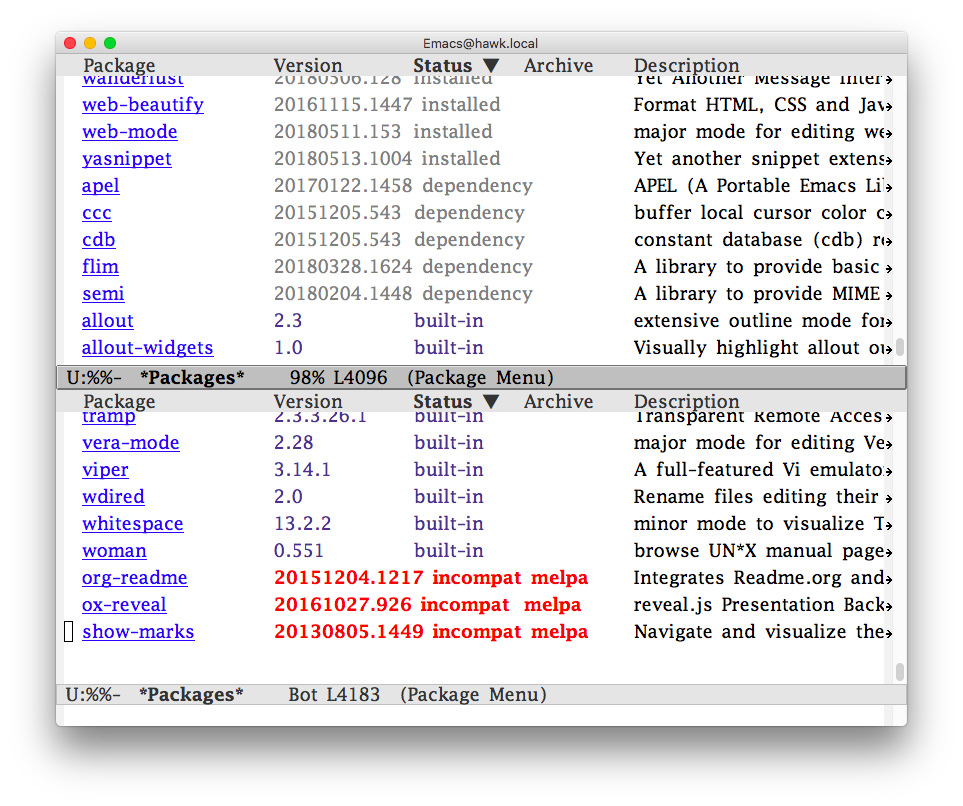Sort by Status in lower pane header
This screenshot has height=806, width=963.
(456, 401)
